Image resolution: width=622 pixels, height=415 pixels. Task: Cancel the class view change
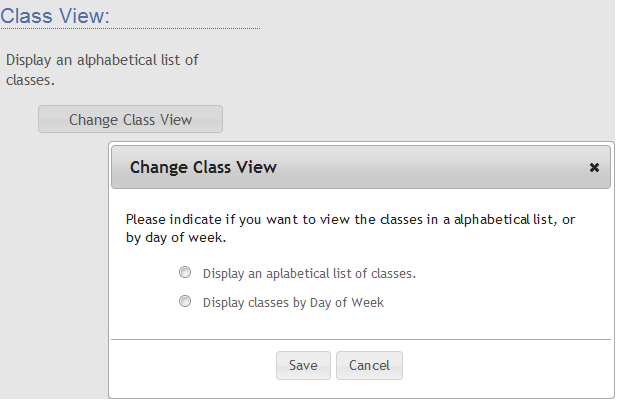(x=369, y=365)
